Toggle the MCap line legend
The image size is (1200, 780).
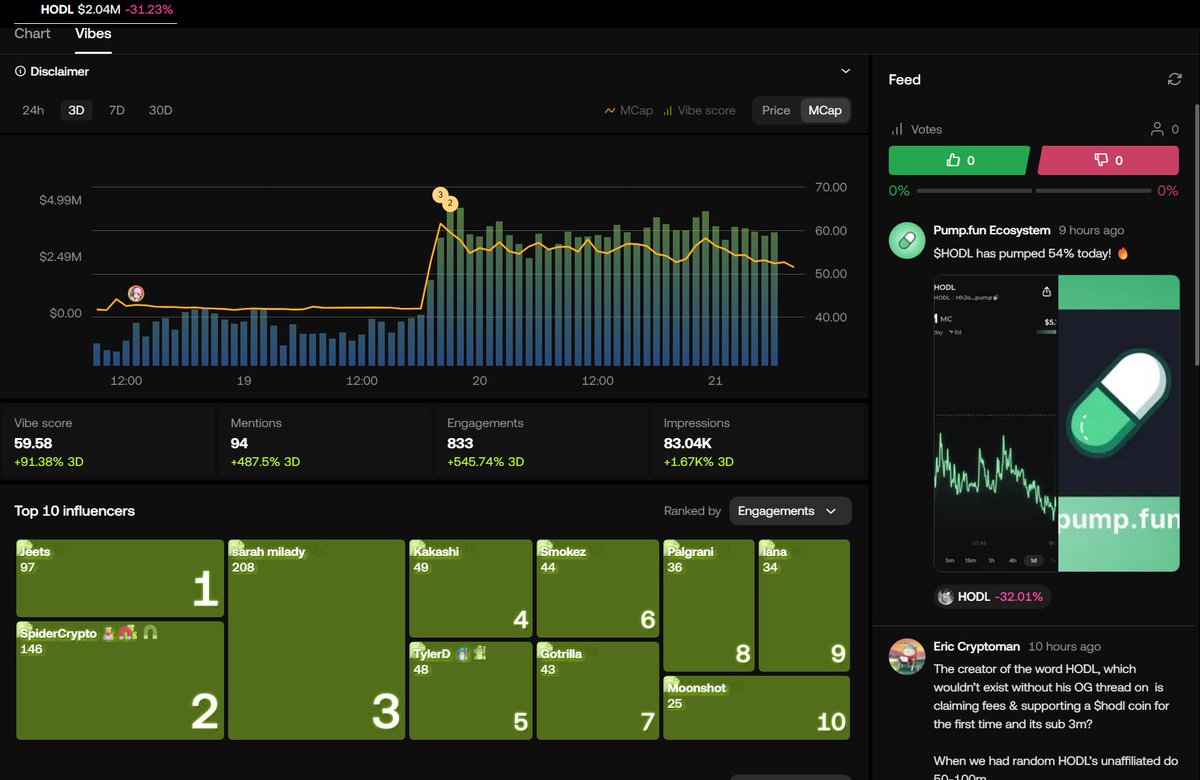pyautogui.click(x=628, y=111)
